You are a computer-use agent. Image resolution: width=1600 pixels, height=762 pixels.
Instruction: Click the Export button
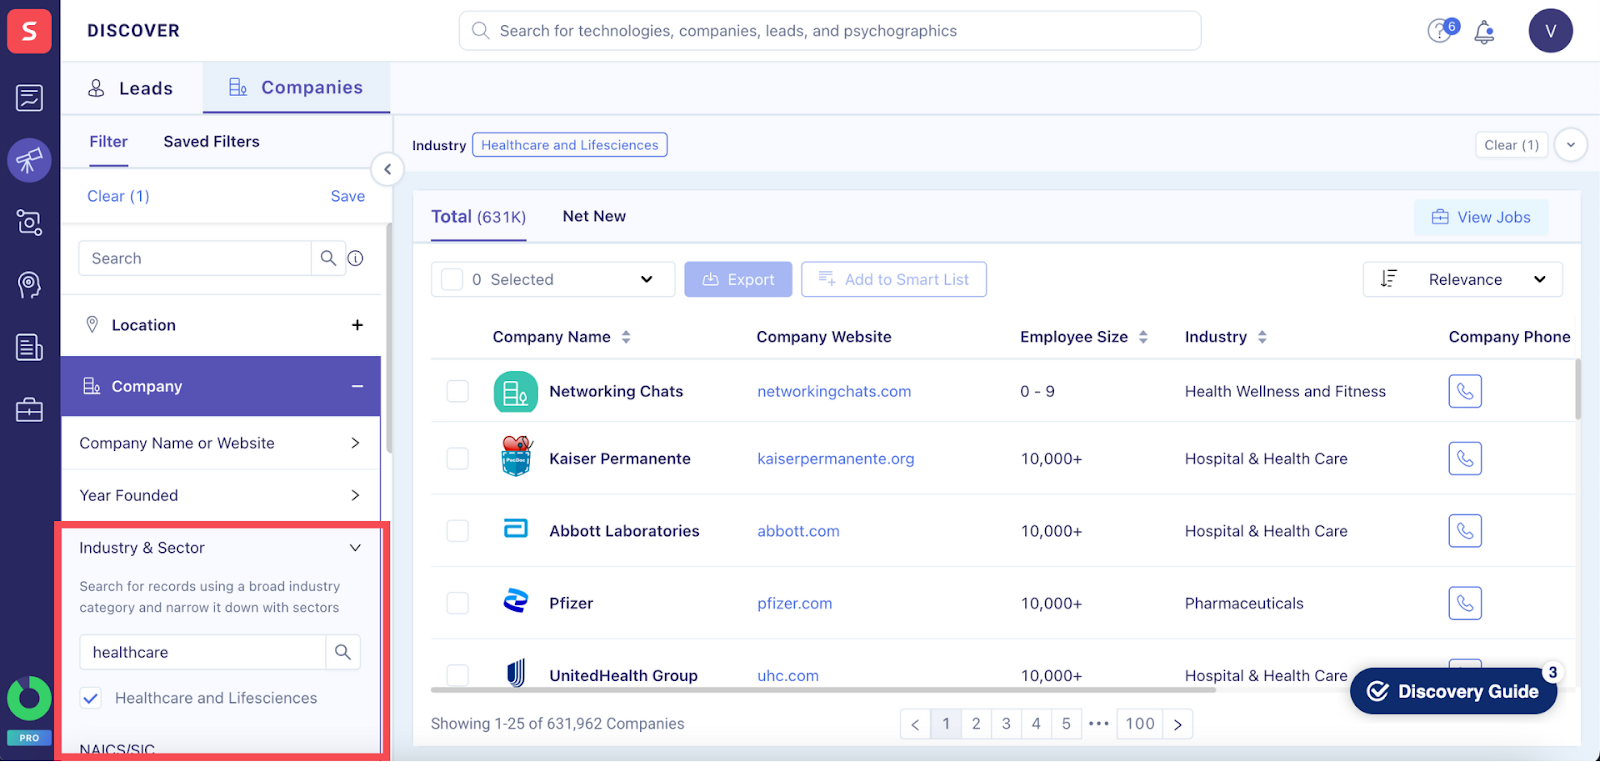pyautogui.click(x=738, y=279)
